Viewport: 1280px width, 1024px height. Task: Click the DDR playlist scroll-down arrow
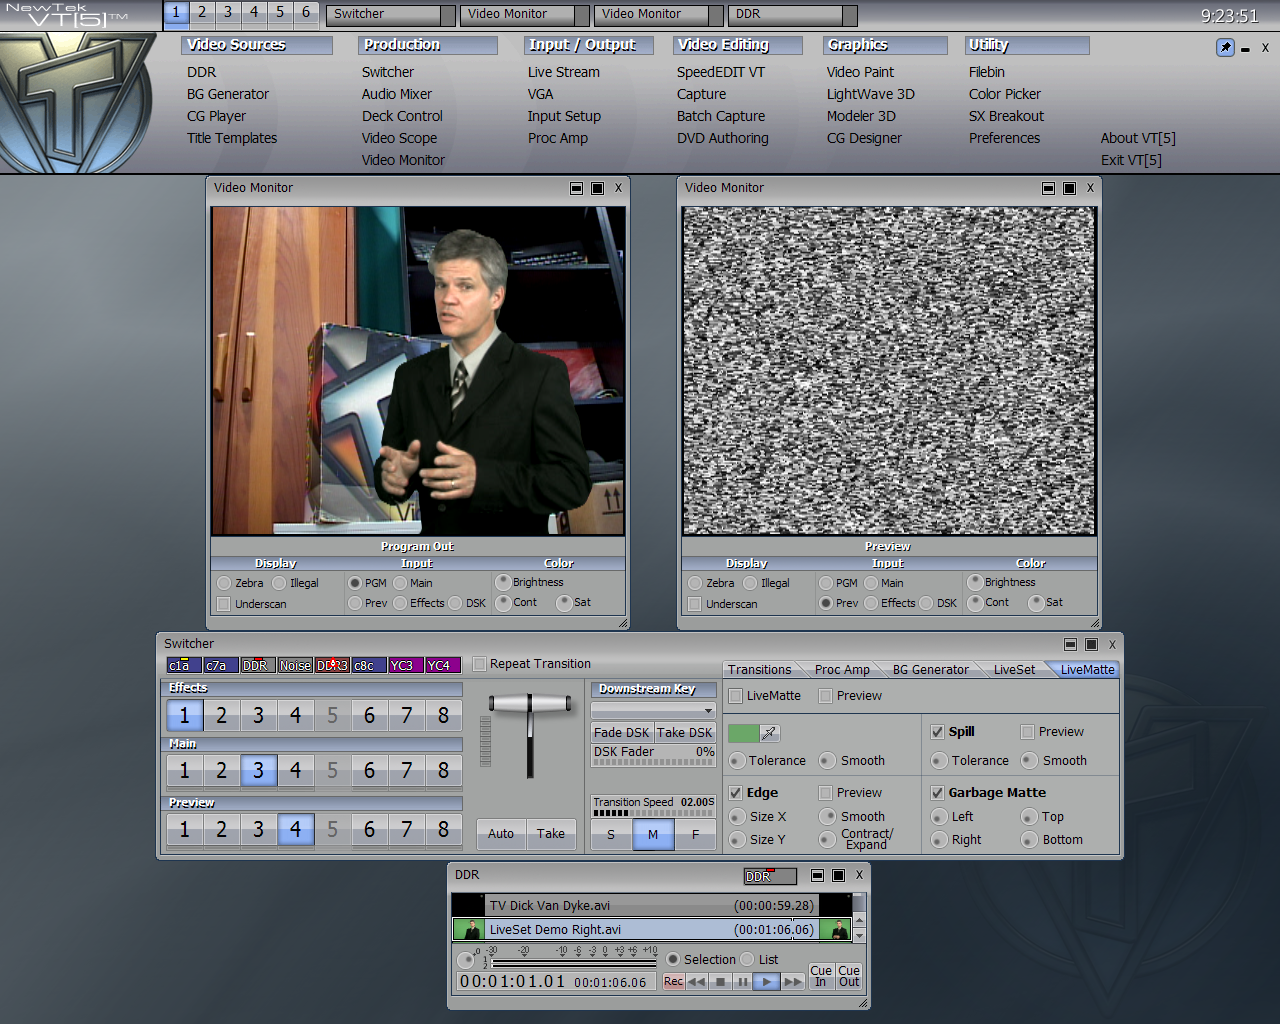859,935
